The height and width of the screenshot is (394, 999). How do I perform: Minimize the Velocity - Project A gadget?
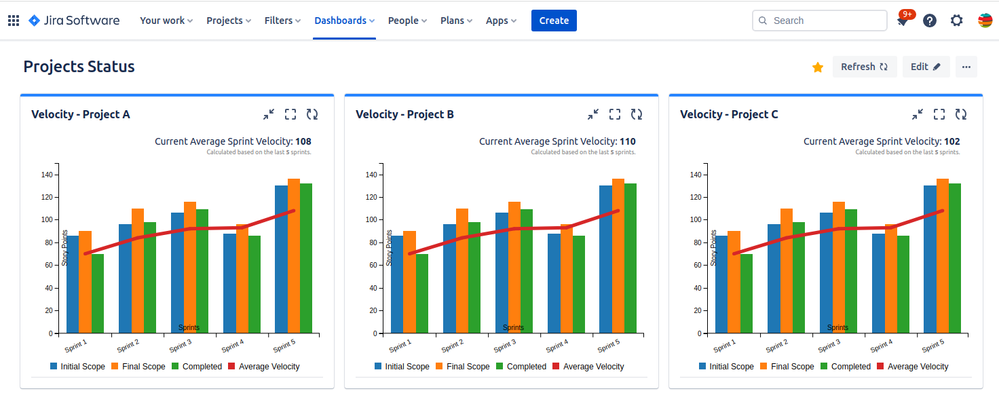click(268, 114)
